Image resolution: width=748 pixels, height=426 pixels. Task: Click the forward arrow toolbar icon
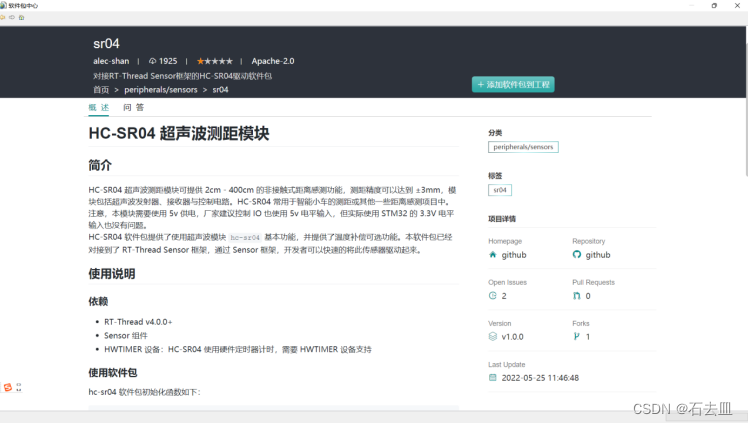coord(11,17)
